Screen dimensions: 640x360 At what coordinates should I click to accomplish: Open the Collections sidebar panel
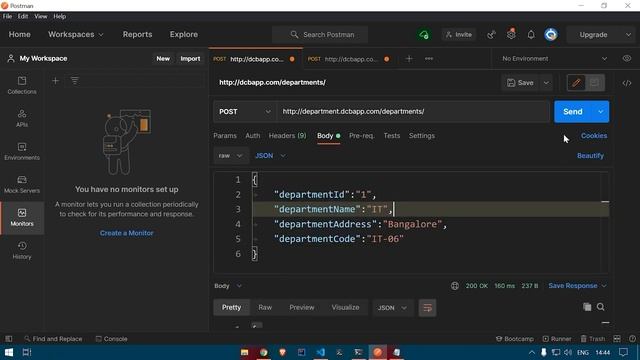[22, 85]
